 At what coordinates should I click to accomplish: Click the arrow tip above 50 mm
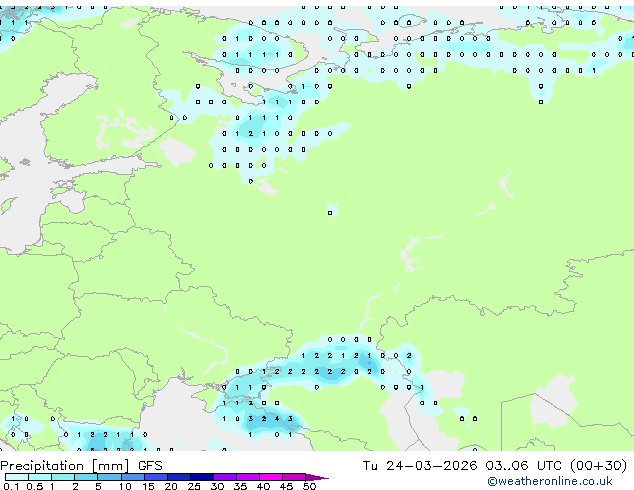coord(317,477)
